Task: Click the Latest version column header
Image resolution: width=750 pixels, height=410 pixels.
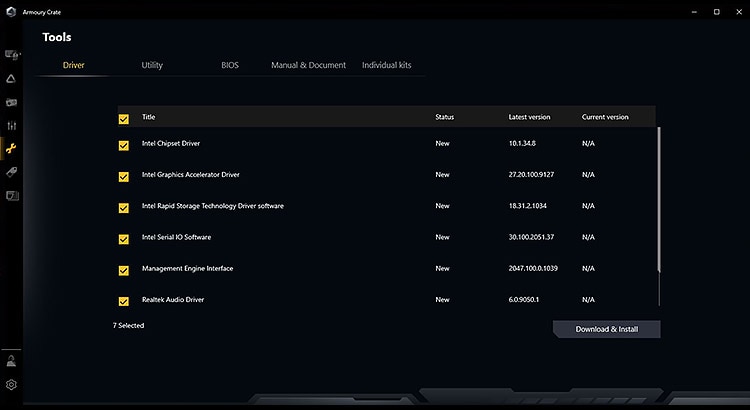Action: point(529,117)
